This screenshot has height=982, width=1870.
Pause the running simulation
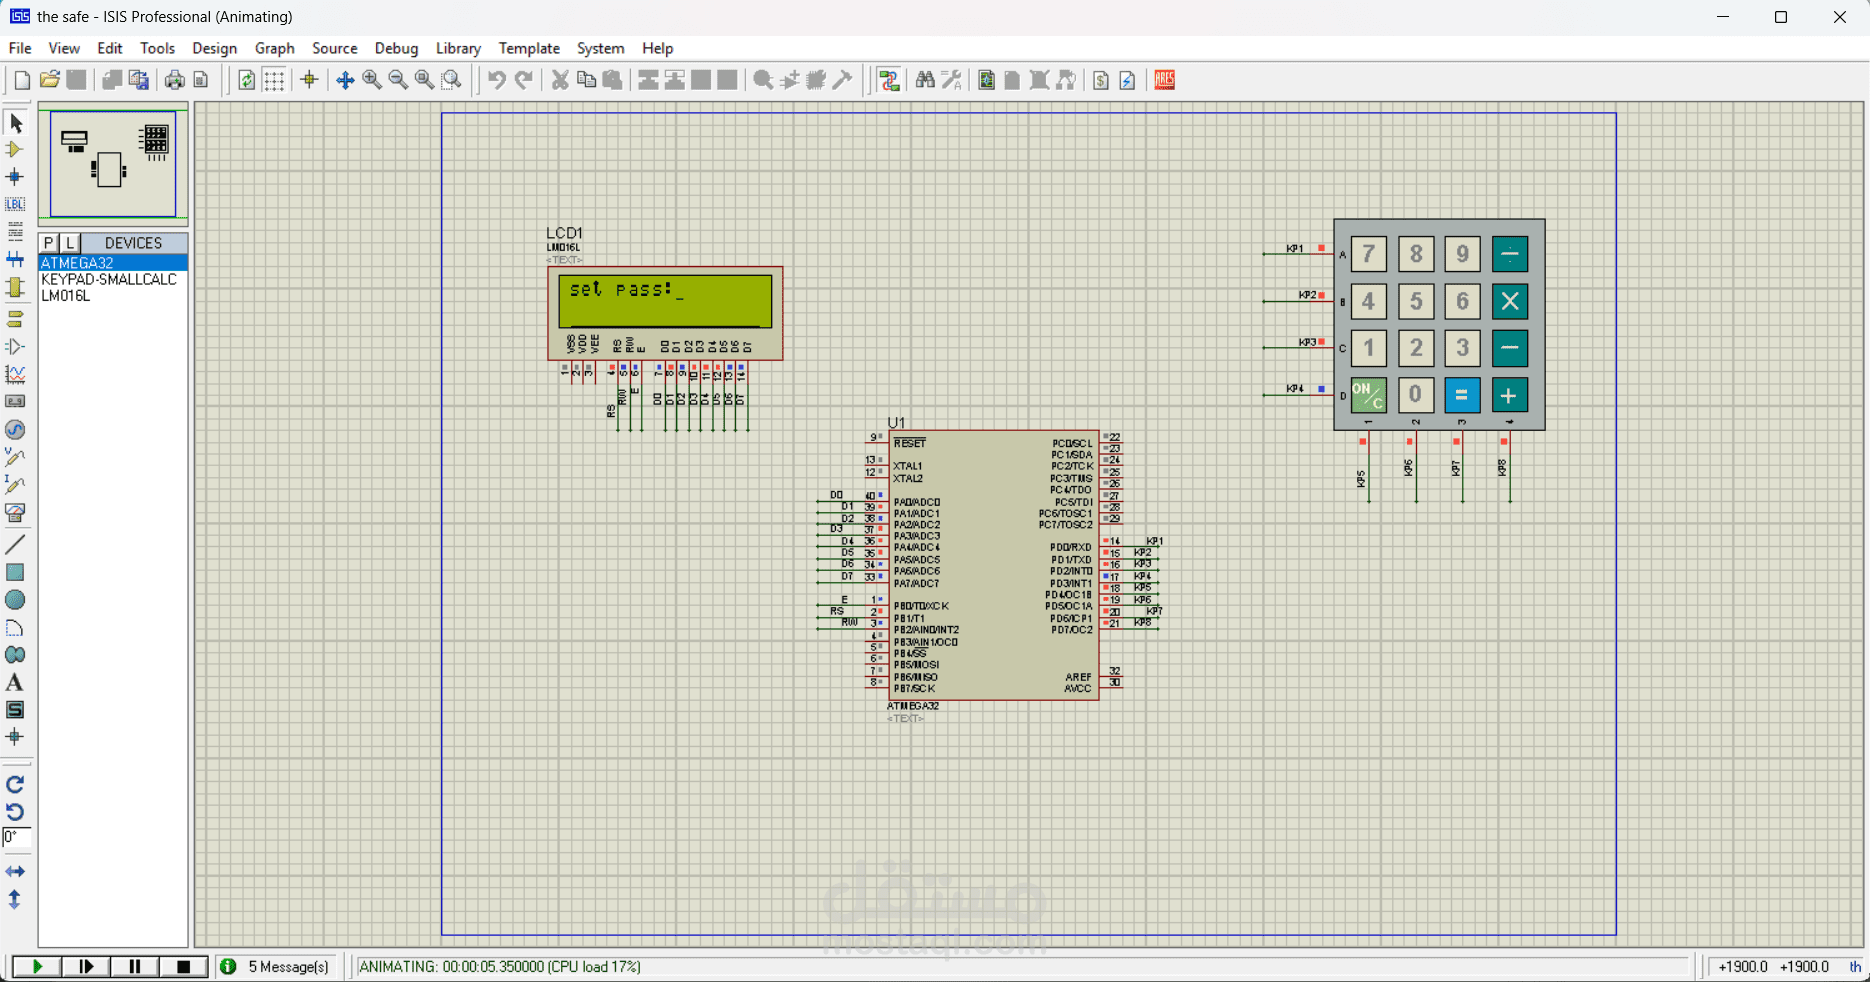pyautogui.click(x=134, y=967)
